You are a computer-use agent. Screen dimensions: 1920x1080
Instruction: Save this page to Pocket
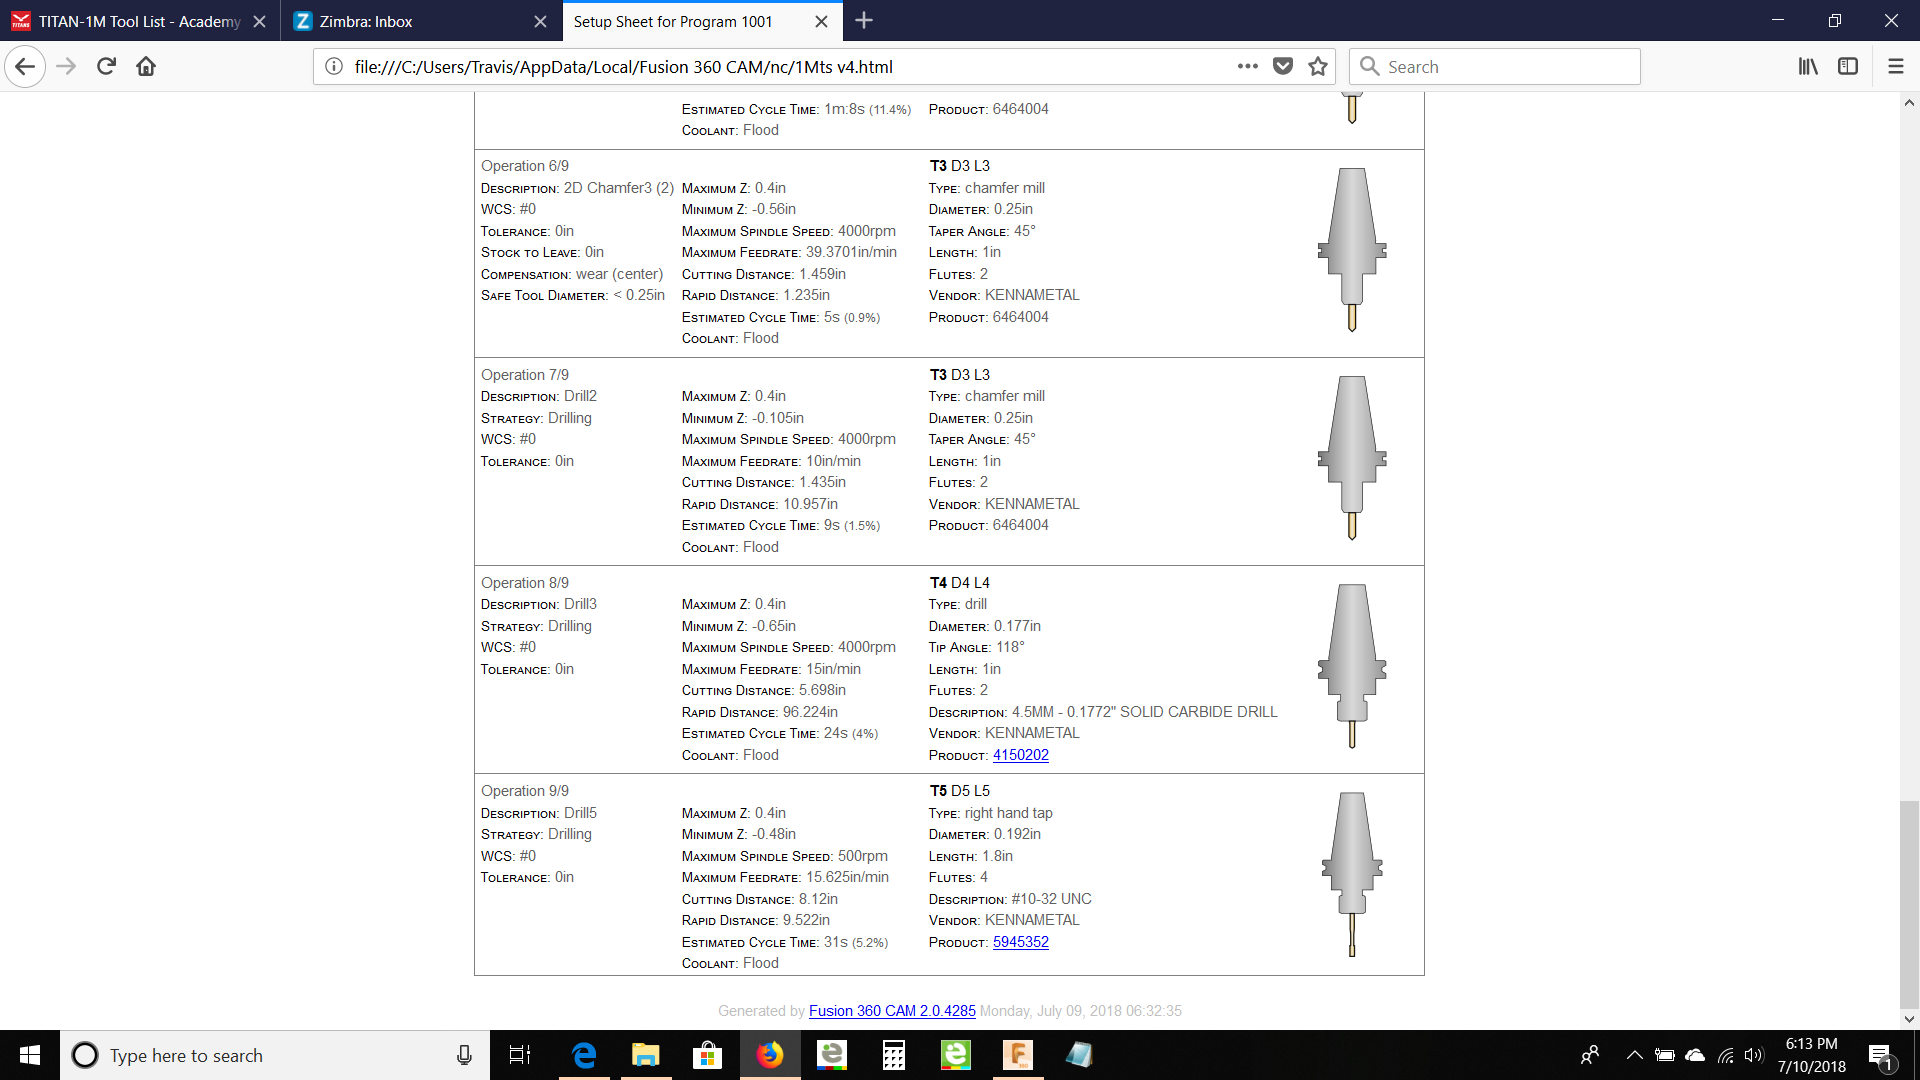[1283, 66]
